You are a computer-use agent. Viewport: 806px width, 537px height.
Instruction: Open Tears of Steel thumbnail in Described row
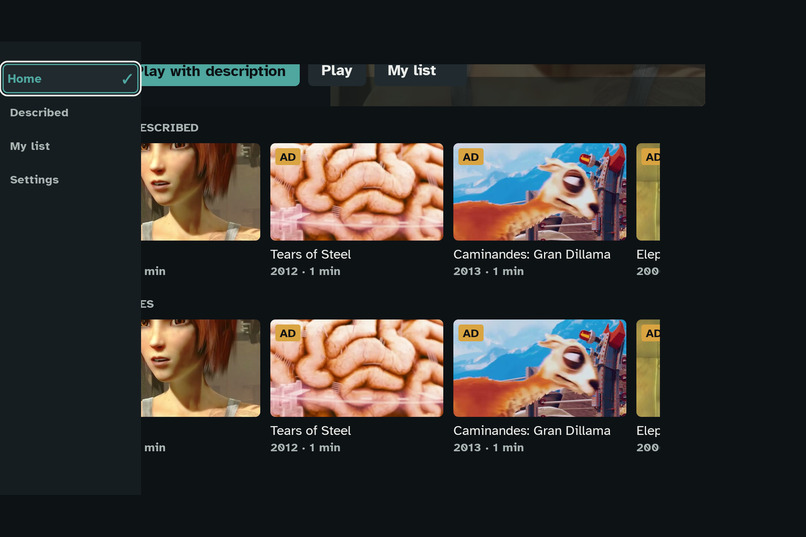[357, 192]
